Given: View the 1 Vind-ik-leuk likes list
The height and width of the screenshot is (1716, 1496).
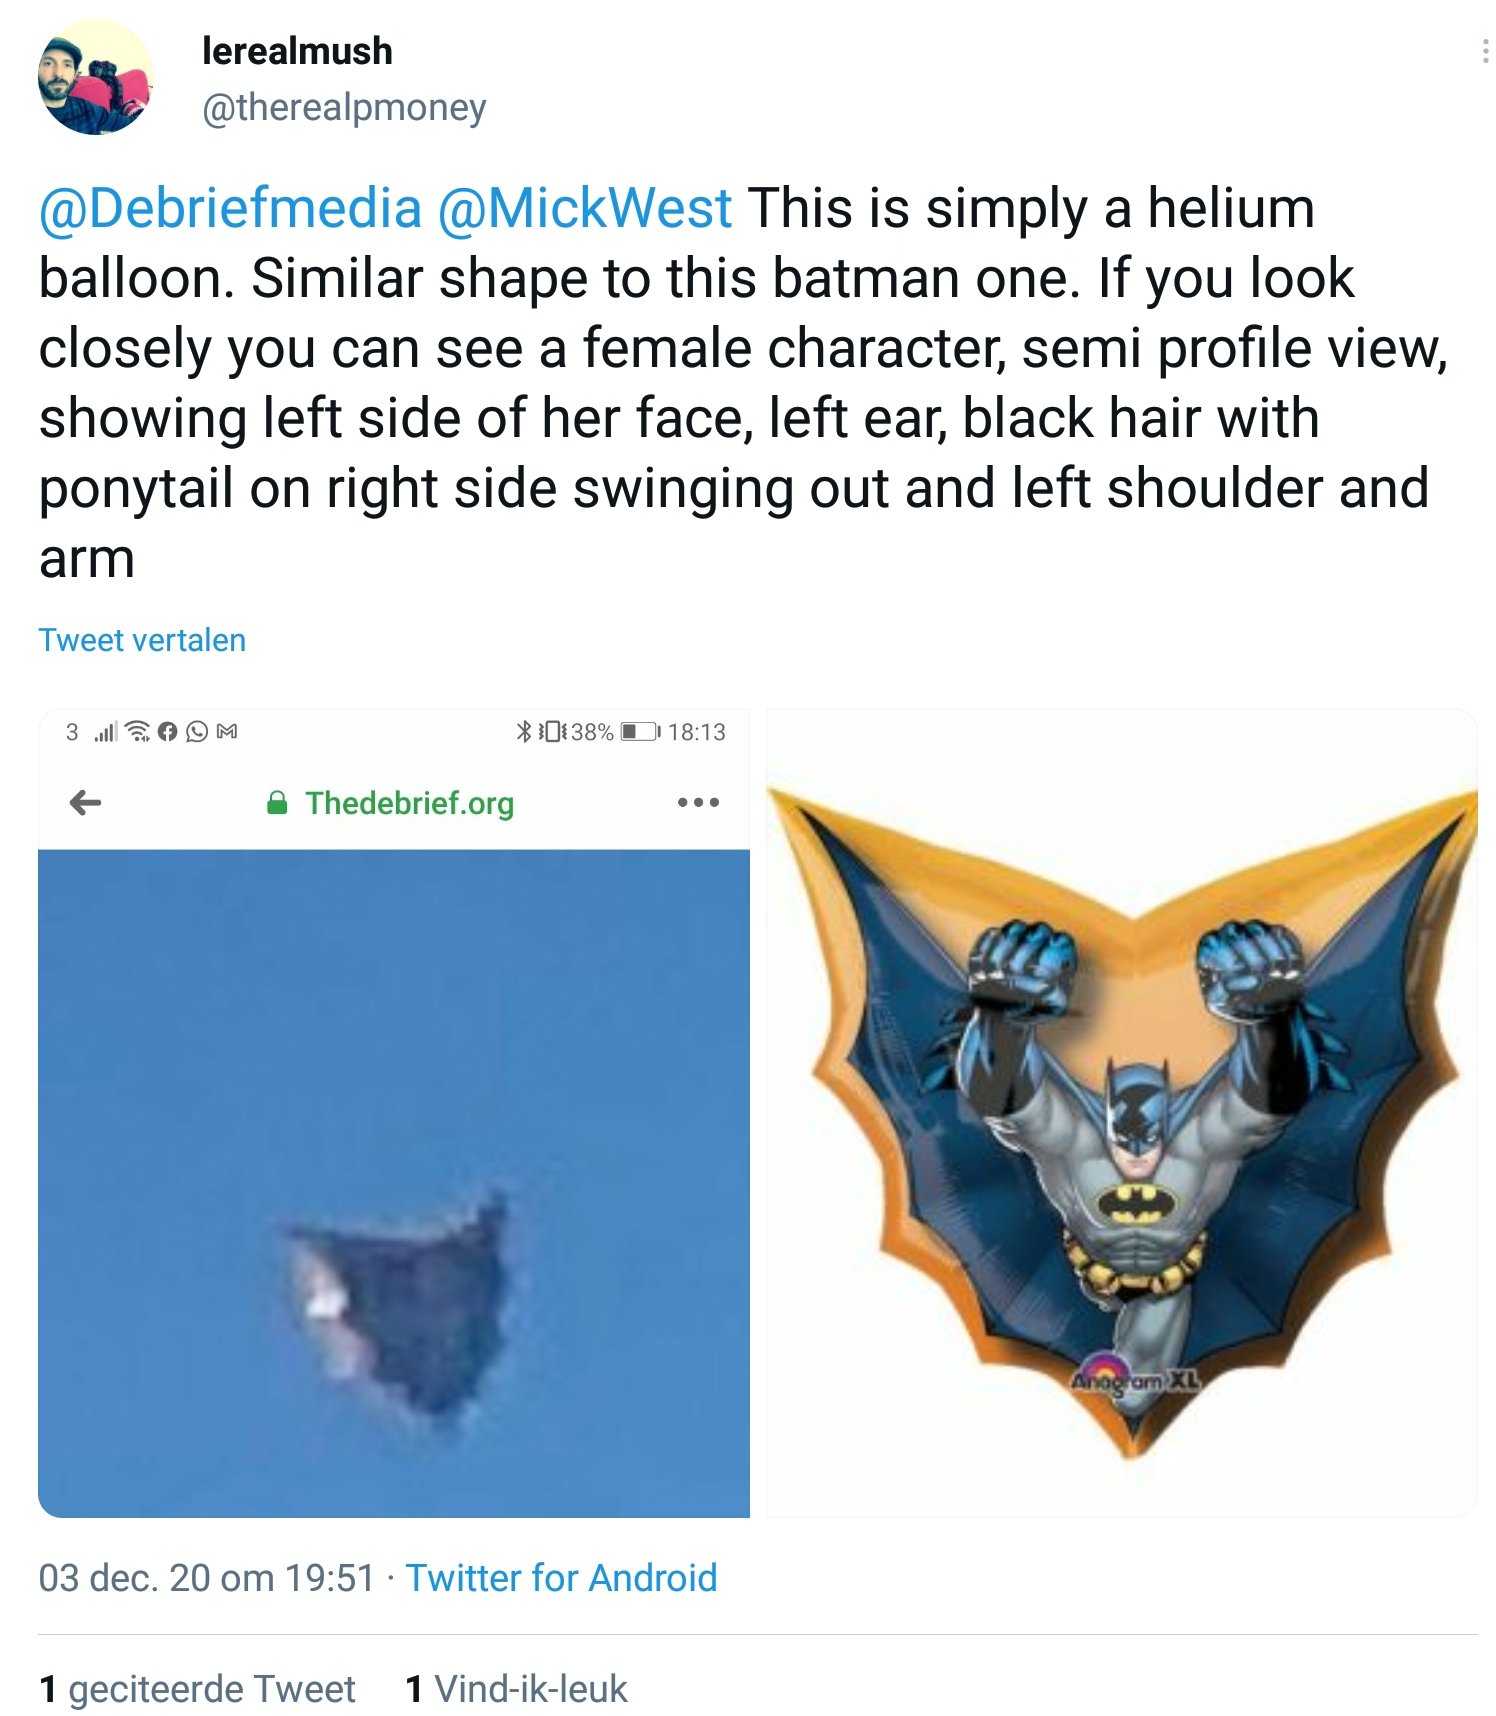Looking at the screenshot, I should (x=516, y=1688).
